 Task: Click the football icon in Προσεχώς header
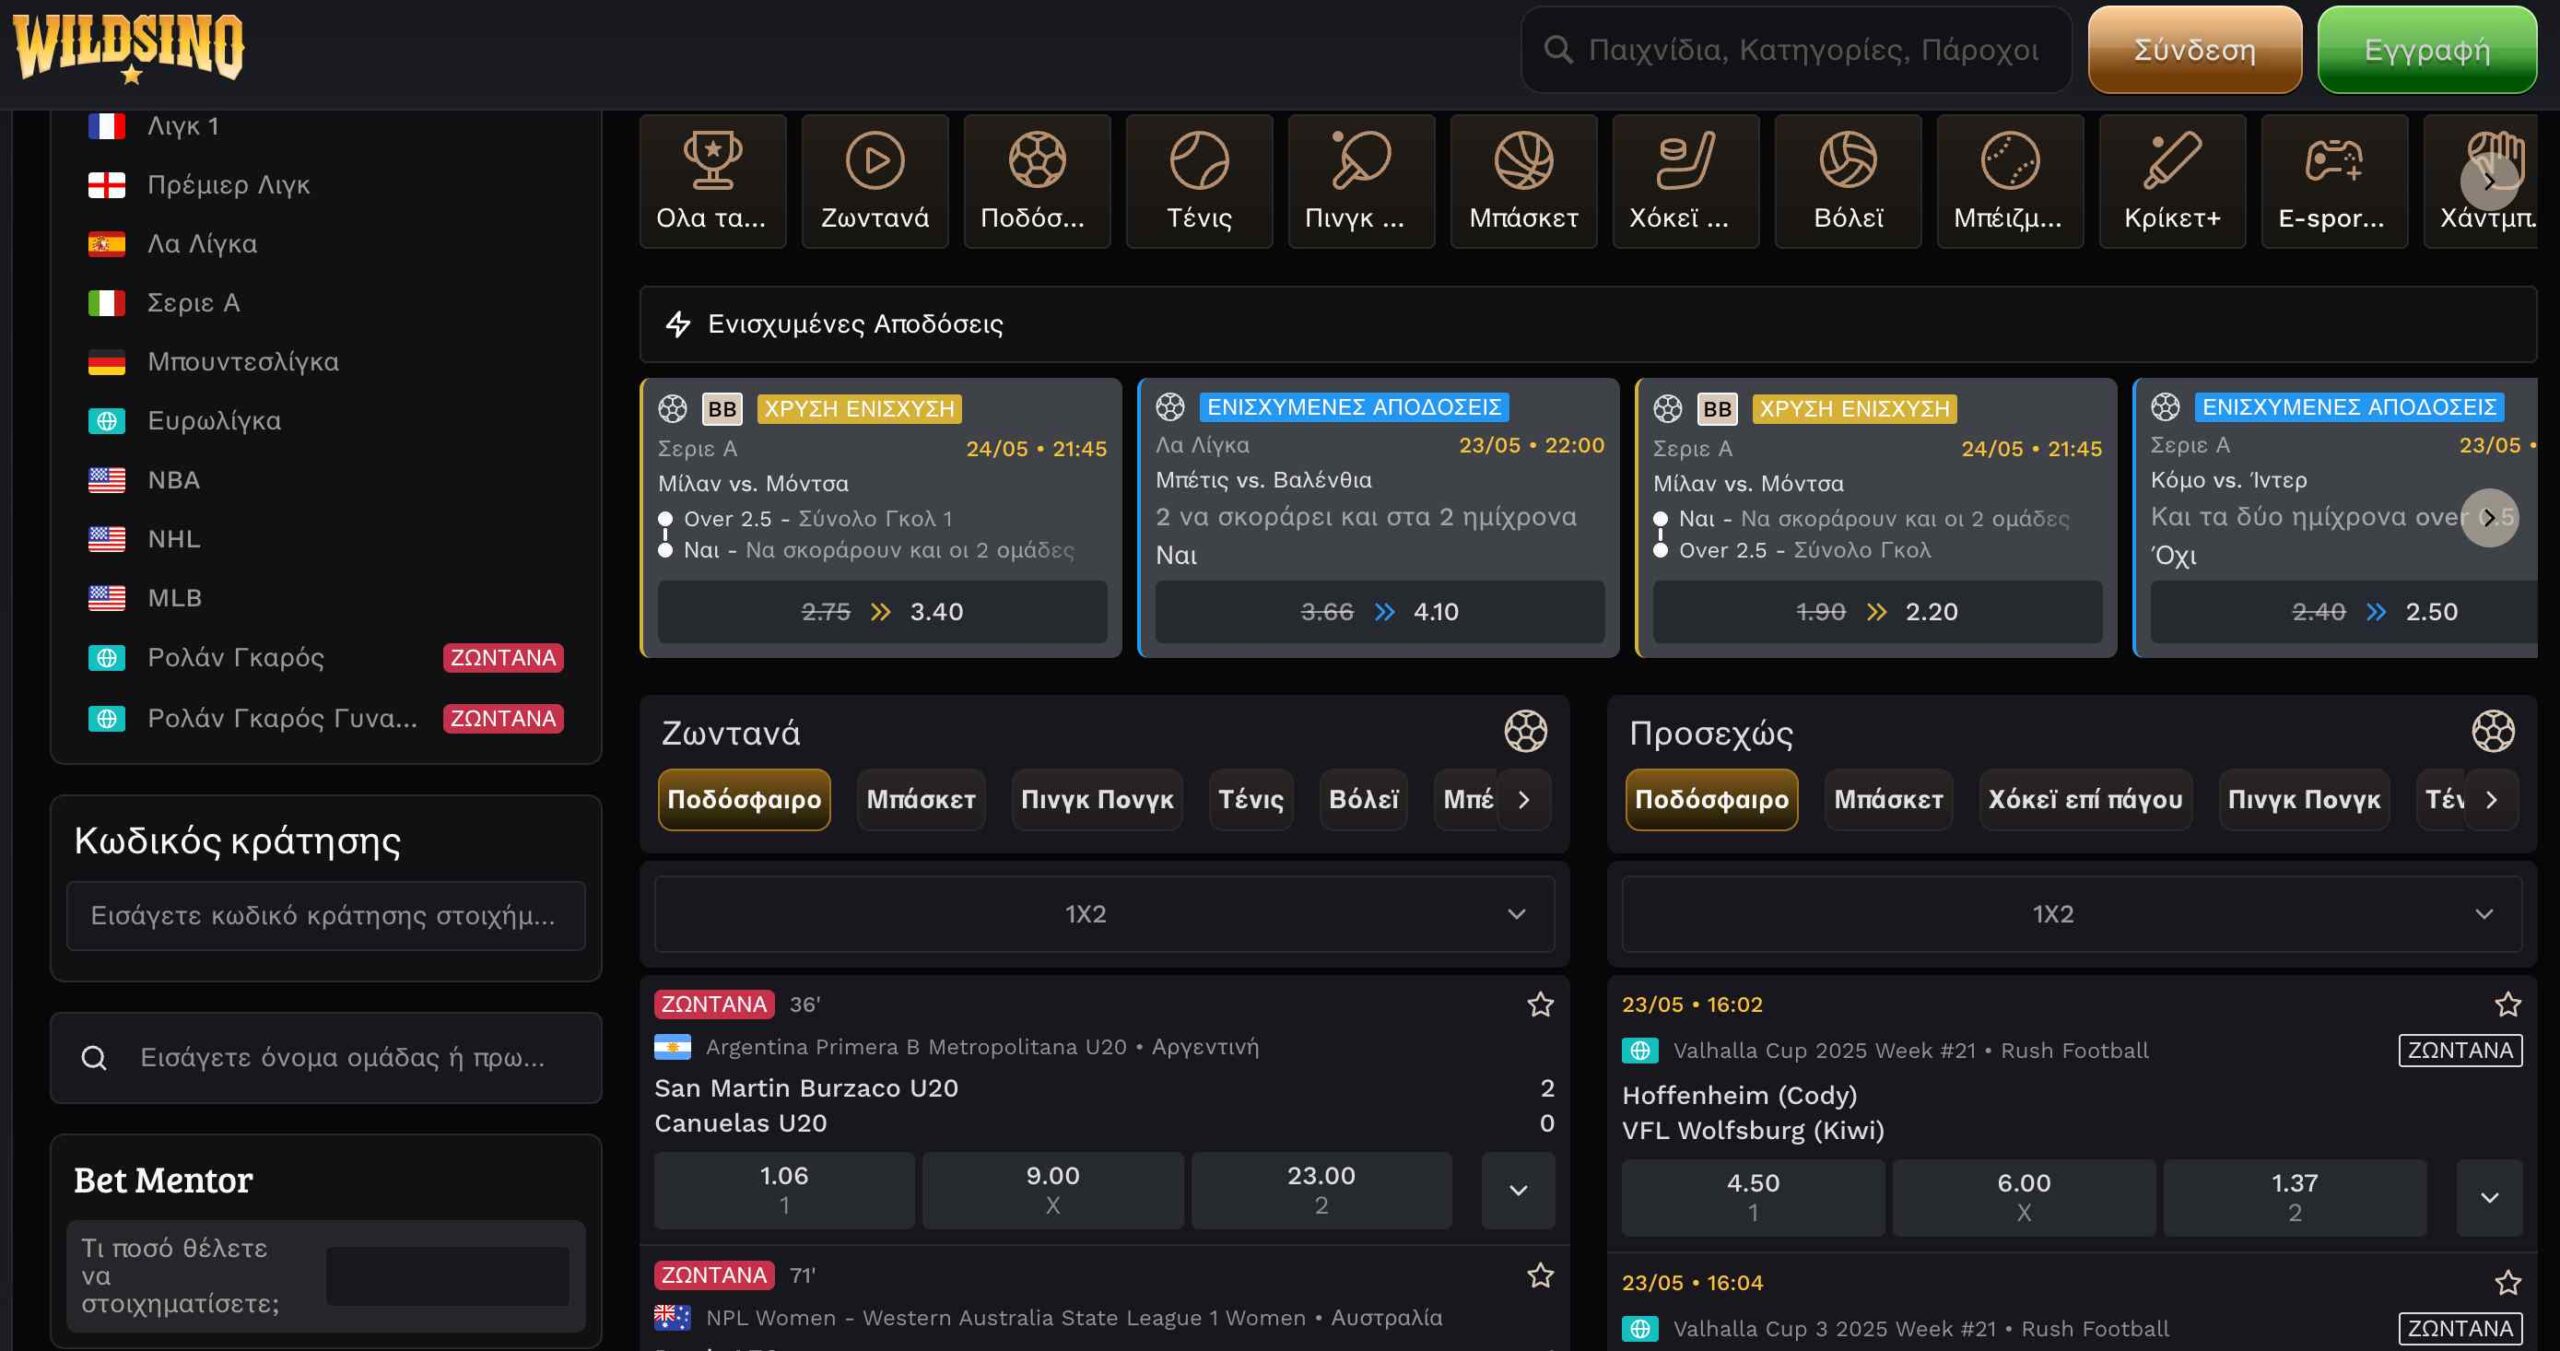coord(2493,731)
